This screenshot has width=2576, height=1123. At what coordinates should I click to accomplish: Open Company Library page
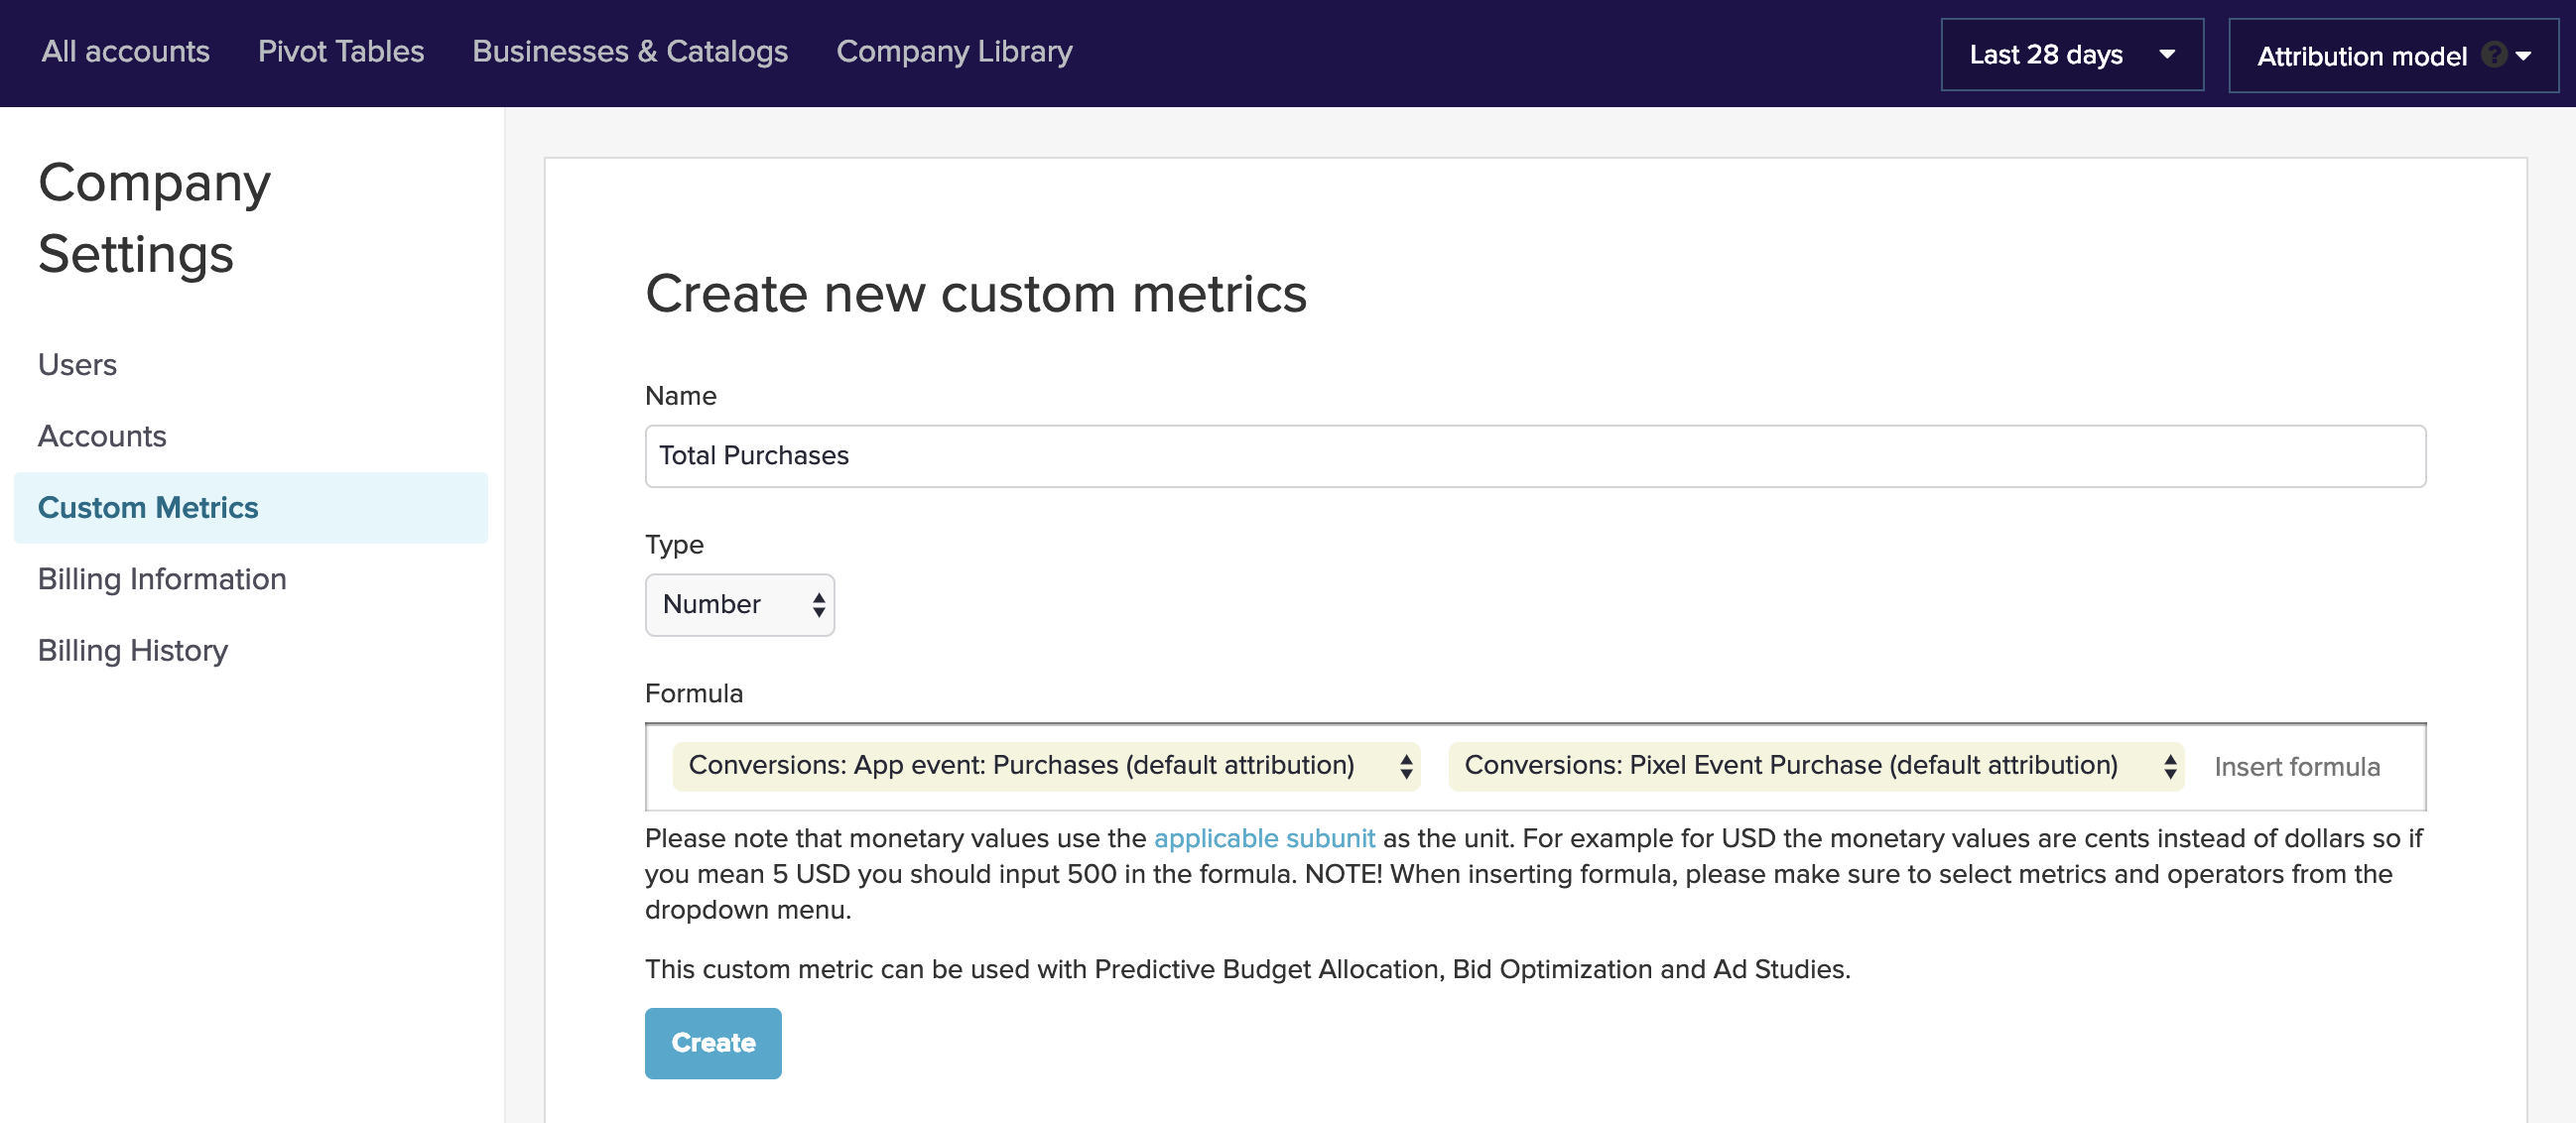click(954, 51)
